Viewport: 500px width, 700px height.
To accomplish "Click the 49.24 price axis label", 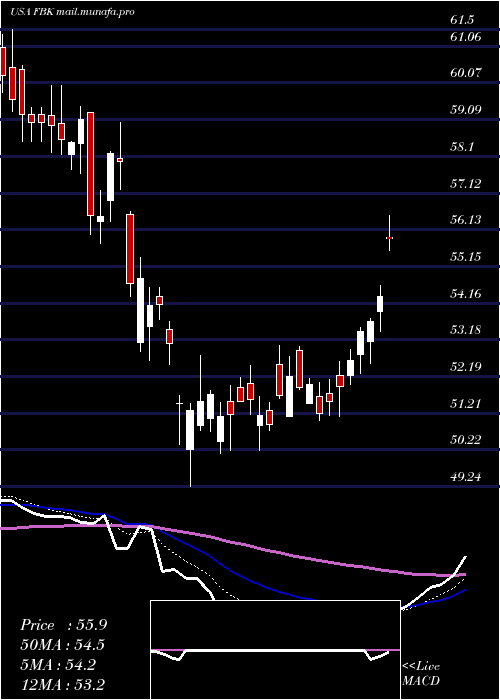I will [x=466, y=477].
